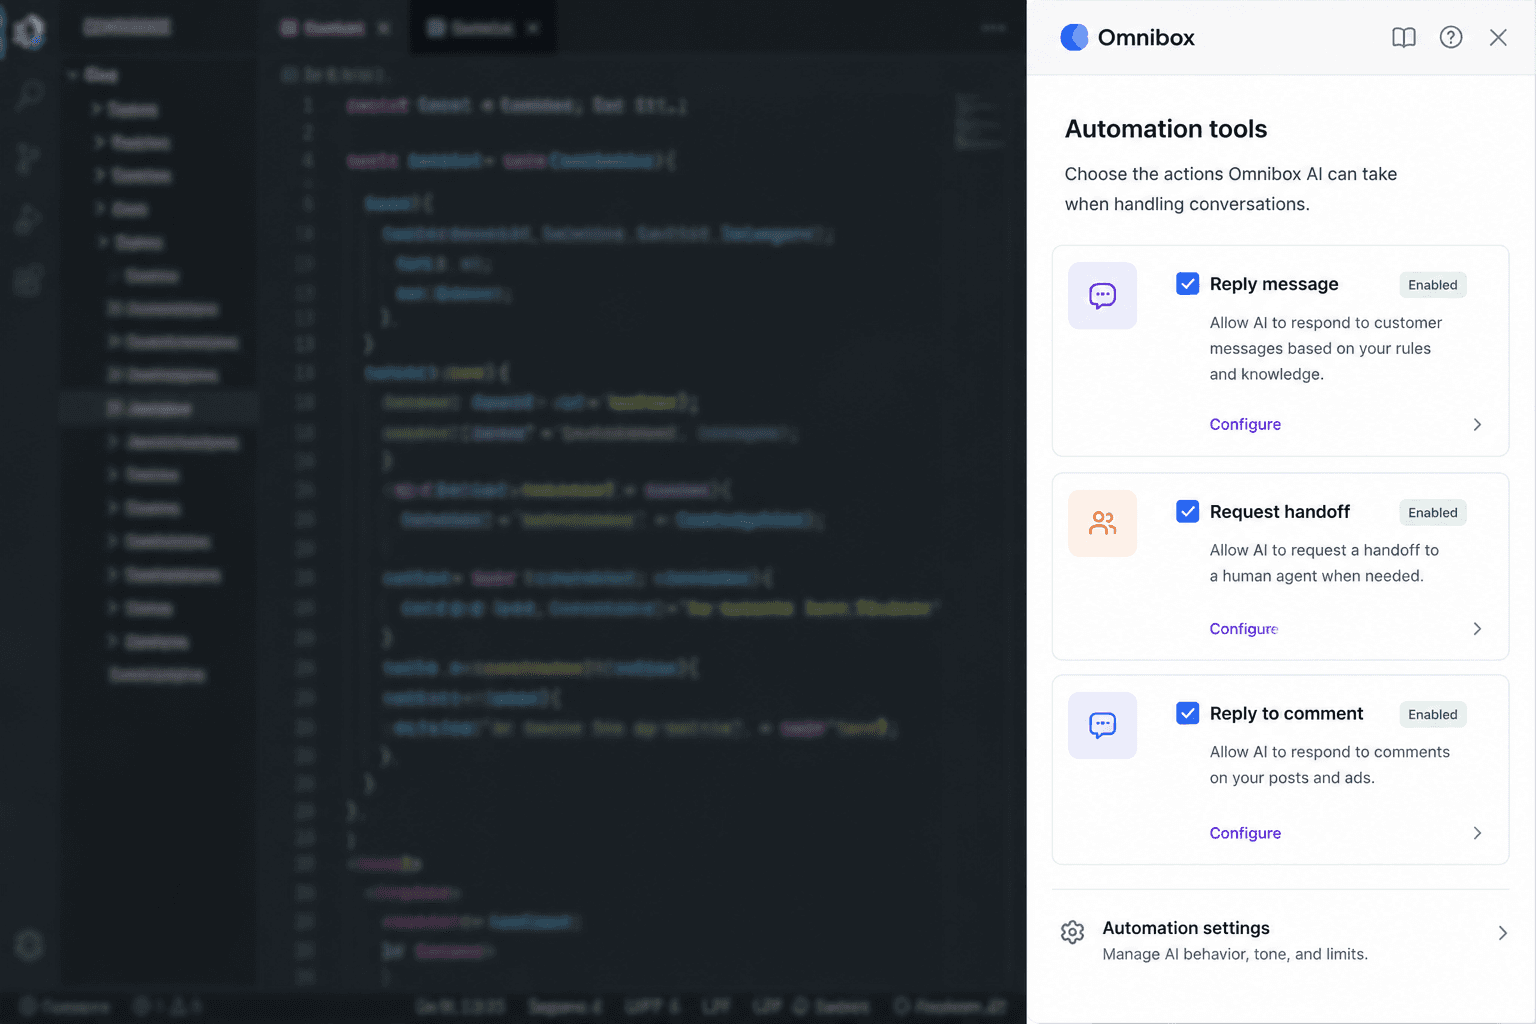Click the Enabled badge on Reply message
Viewport: 1536px width, 1024px height.
(1432, 285)
